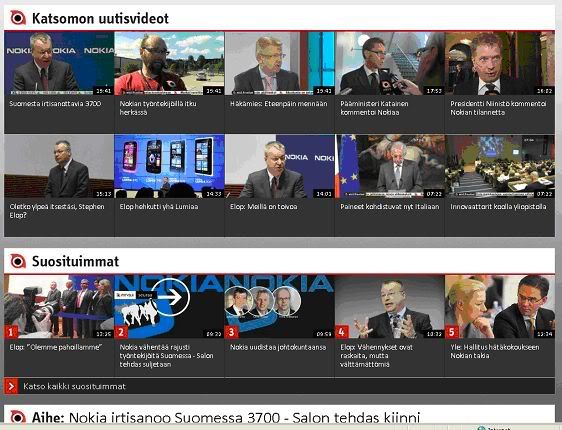Open video thumbnail 'Suomesta irtisanottavia 3700'
The height and width of the screenshot is (430, 562).
(59, 63)
